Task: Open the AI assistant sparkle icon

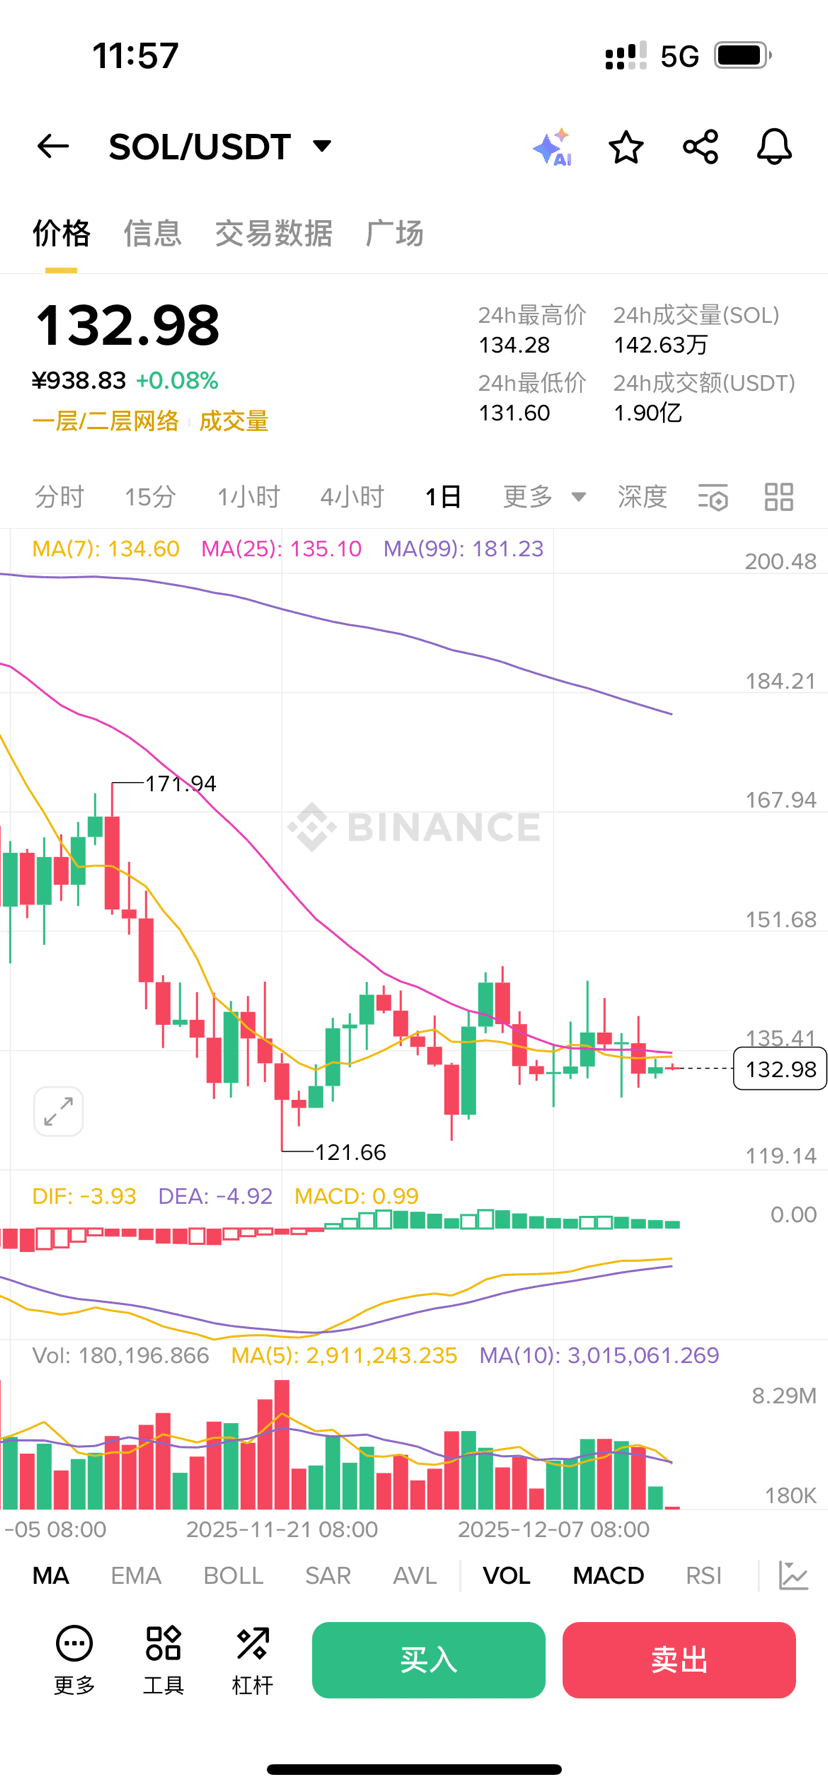Action: (x=552, y=147)
